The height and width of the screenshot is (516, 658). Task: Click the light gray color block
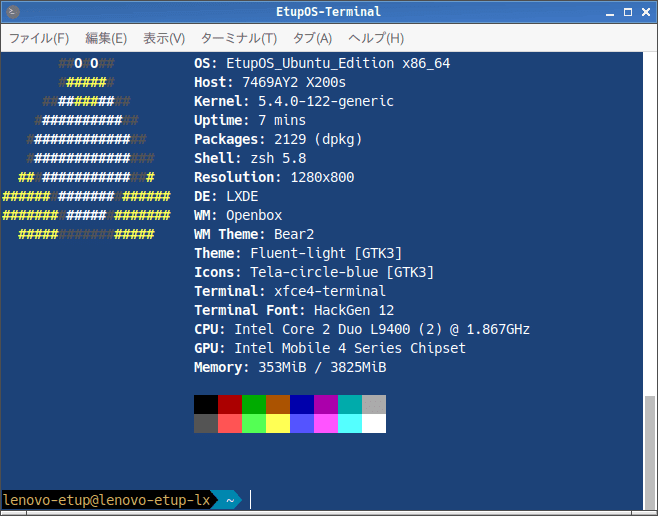click(x=374, y=404)
